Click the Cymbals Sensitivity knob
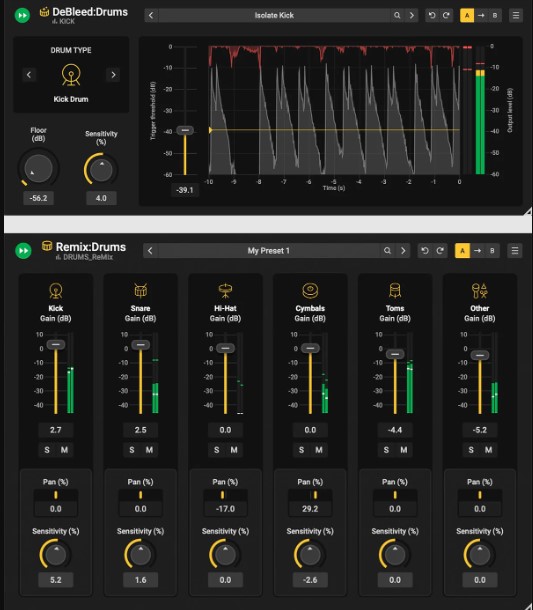Image resolution: width=533 pixels, height=610 pixels. coord(310,554)
